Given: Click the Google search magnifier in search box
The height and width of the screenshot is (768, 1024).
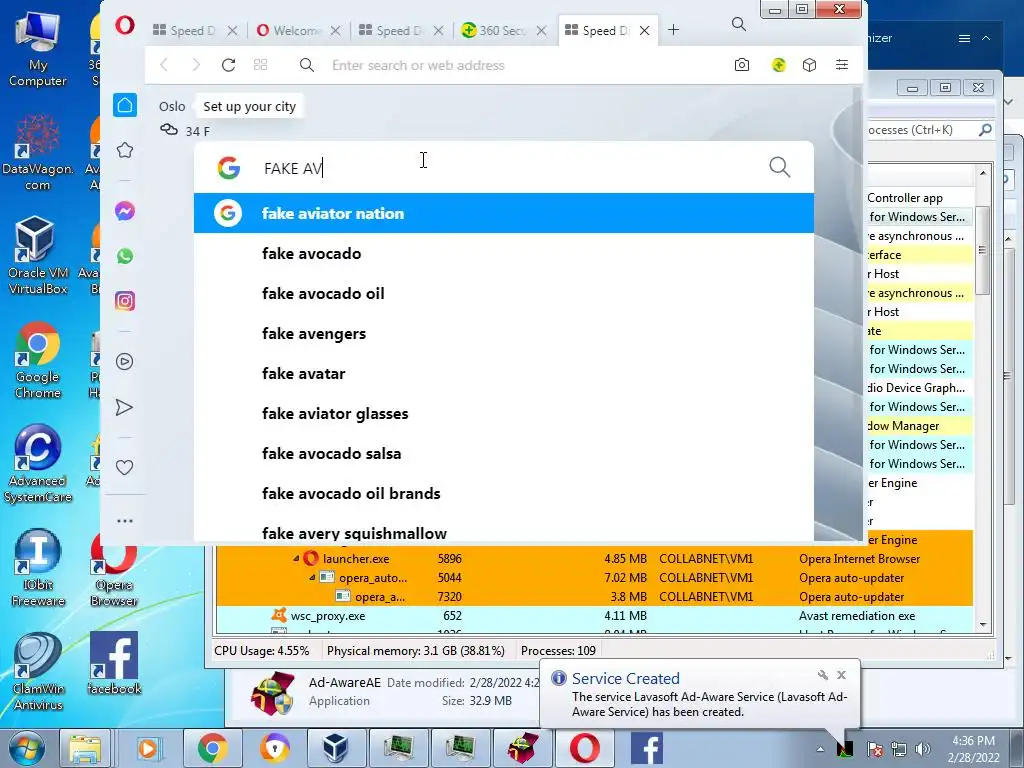Looking at the screenshot, I should [x=780, y=167].
